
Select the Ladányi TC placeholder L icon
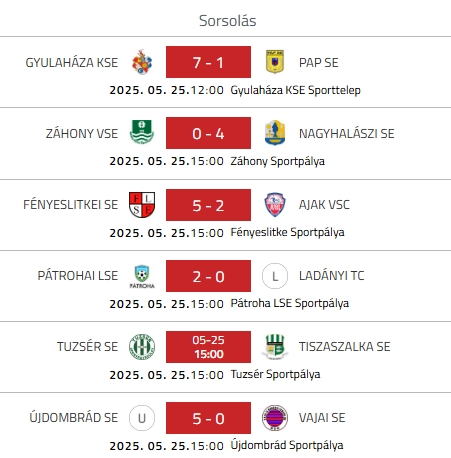pos(275,276)
